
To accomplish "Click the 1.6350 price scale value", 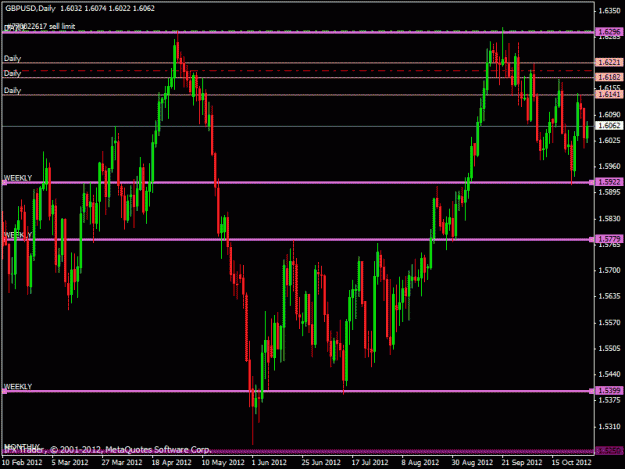I will pyautogui.click(x=609, y=11).
